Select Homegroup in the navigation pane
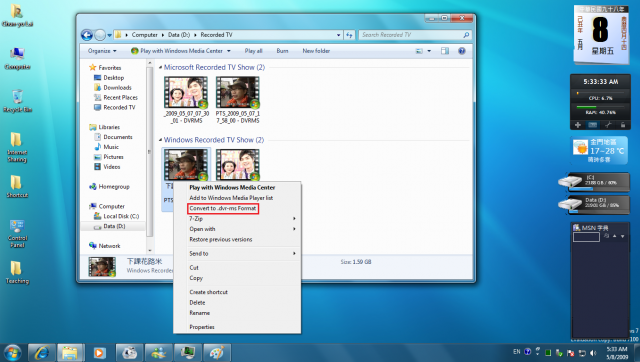This screenshot has height=362, width=640. 114,187
